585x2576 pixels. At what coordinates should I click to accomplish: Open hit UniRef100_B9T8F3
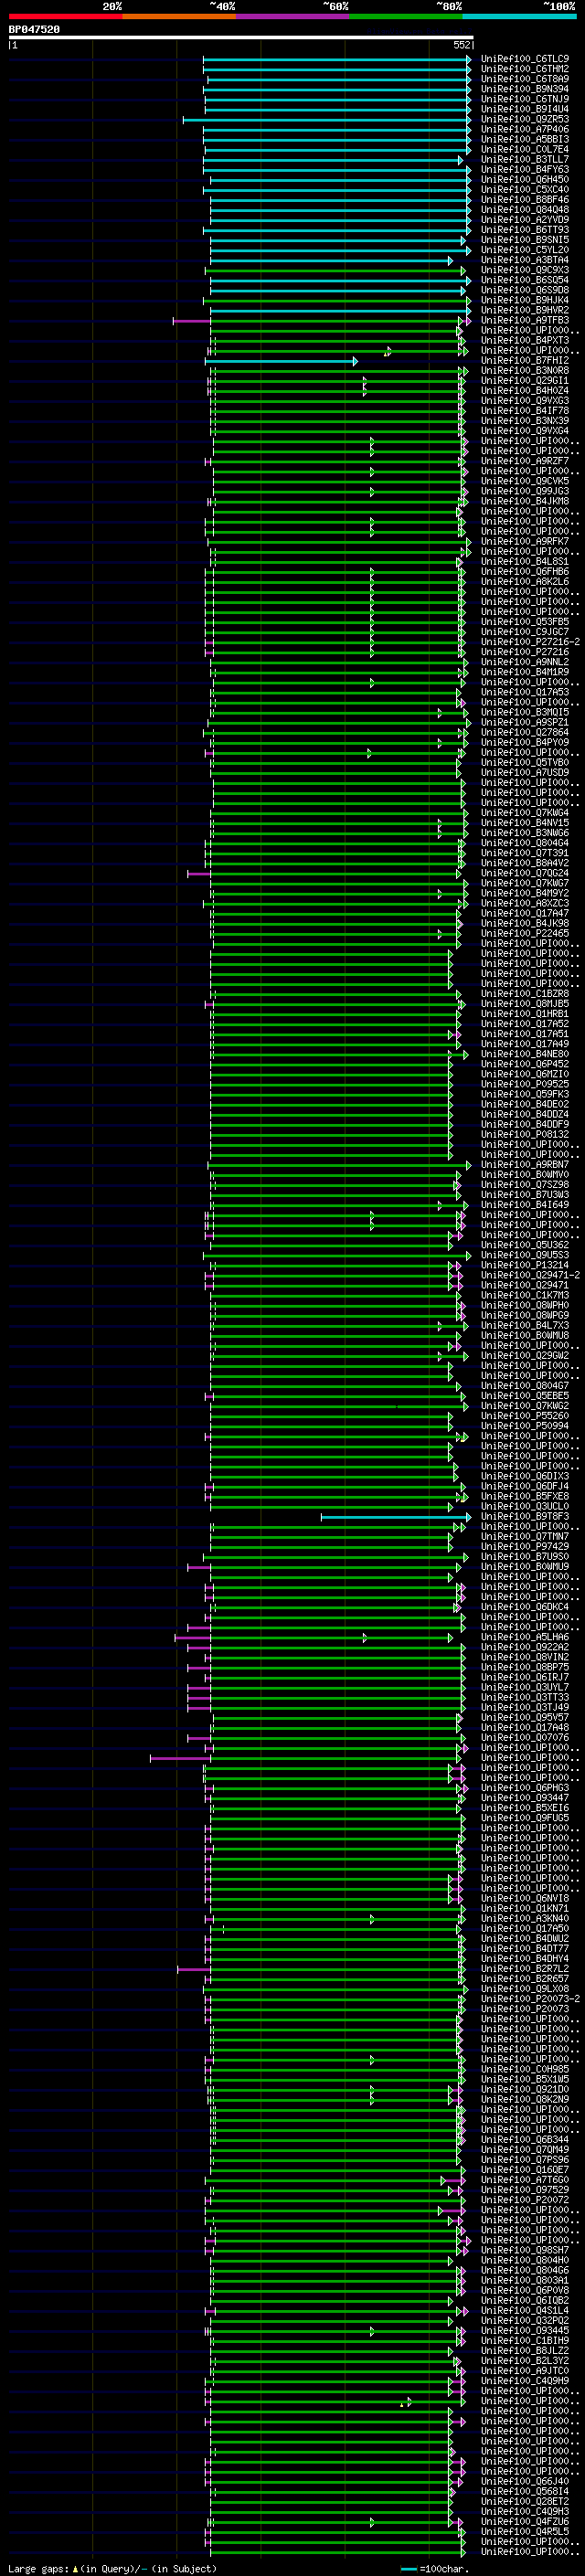tap(525, 1516)
